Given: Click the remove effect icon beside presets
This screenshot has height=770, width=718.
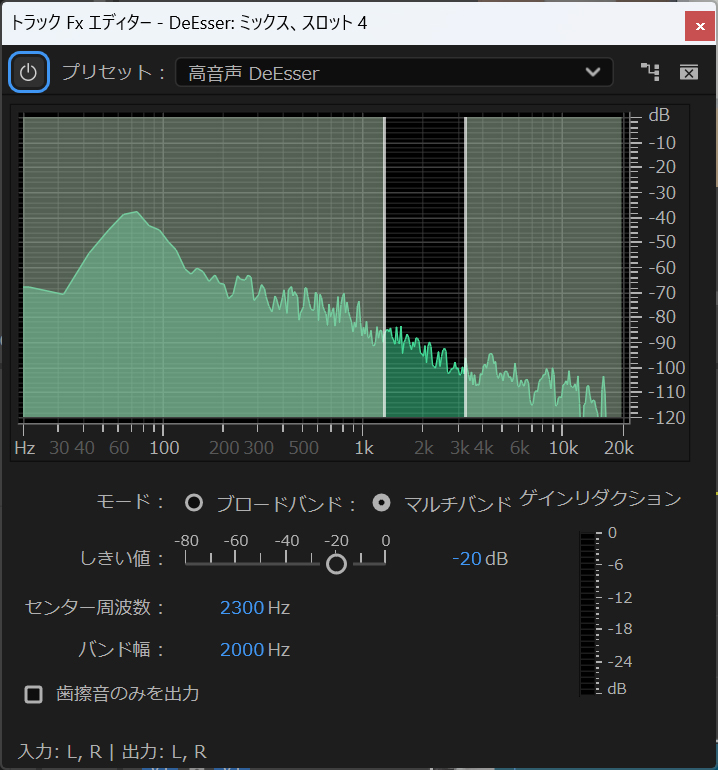Looking at the screenshot, I should (x=688, y=72).
